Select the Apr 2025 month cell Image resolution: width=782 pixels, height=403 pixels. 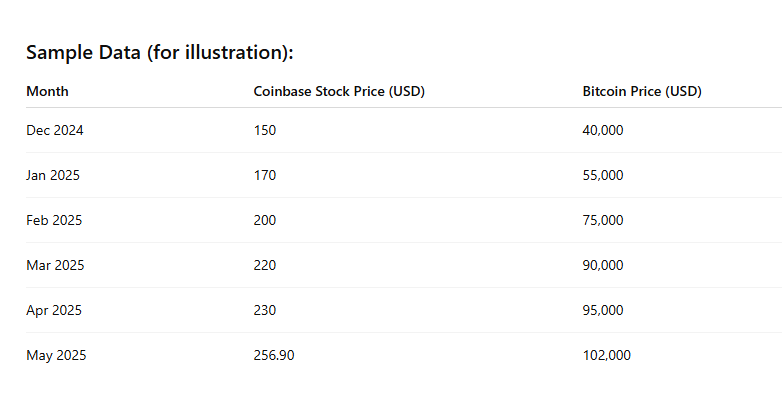coord(54,310)
